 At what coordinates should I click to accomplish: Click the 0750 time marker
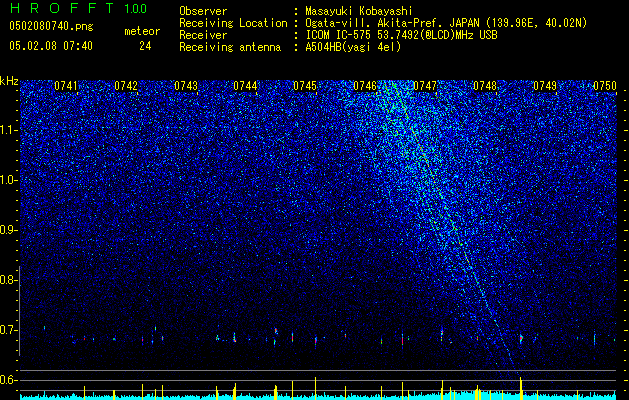tap(605, 86)
